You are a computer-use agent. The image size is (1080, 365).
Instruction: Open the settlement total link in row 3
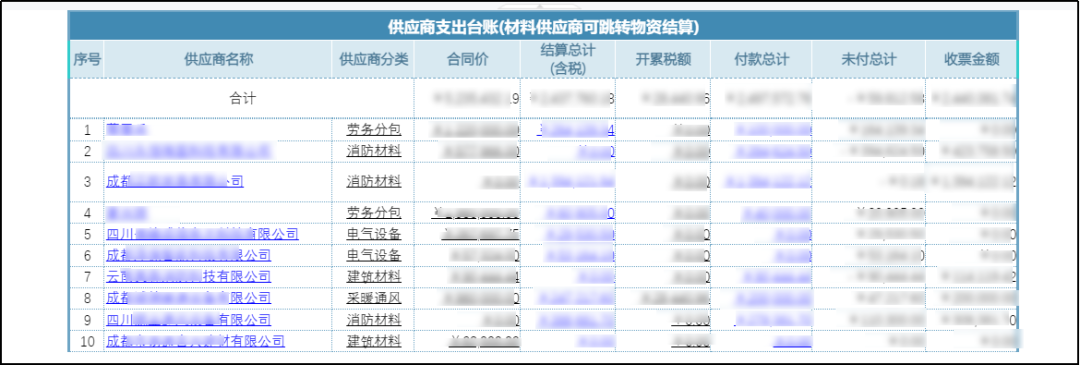570,182
